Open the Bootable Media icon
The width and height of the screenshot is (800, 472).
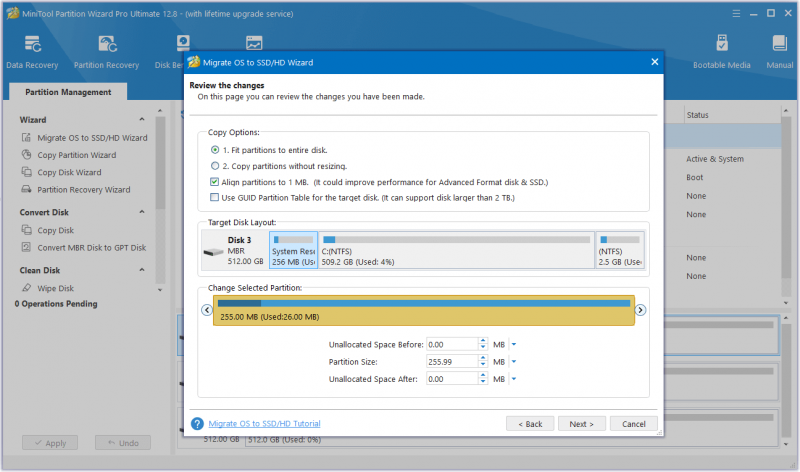[721, 43]
